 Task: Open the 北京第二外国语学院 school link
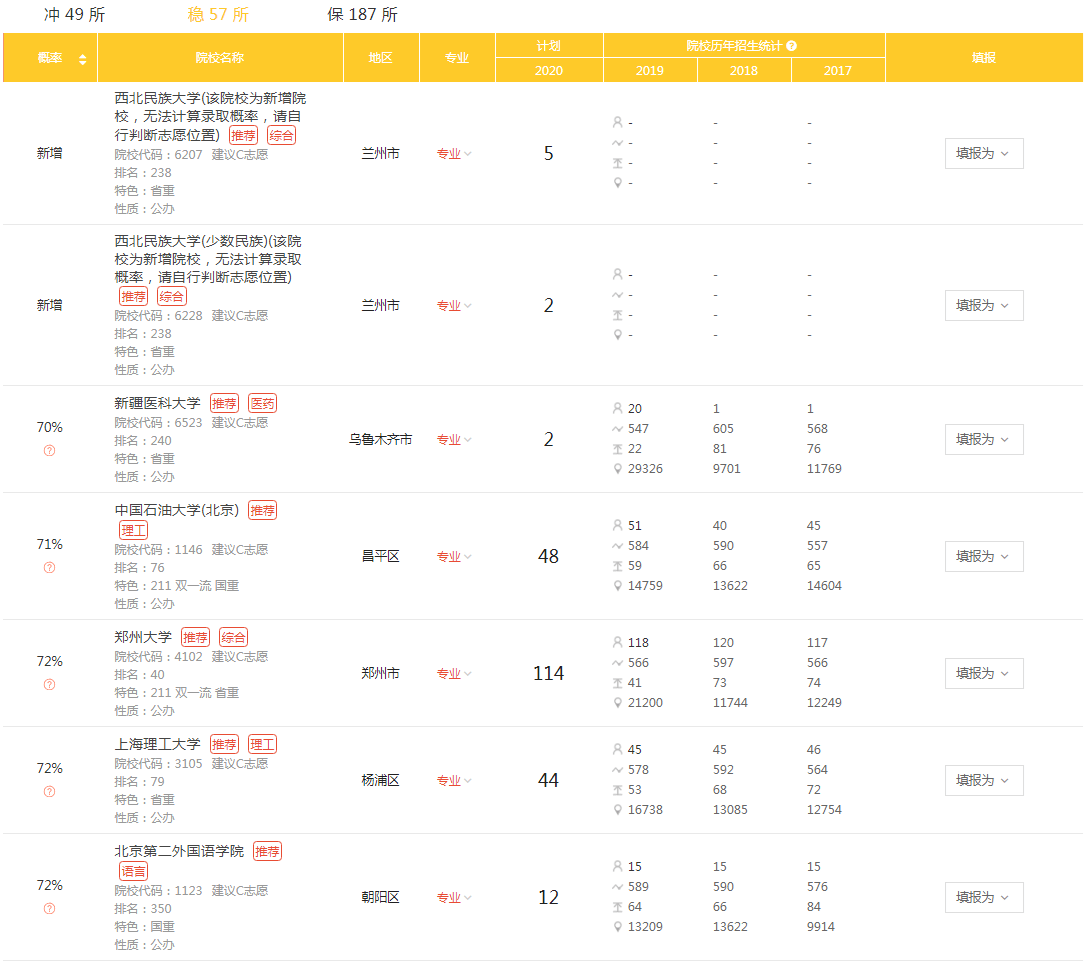pos(179,851)
